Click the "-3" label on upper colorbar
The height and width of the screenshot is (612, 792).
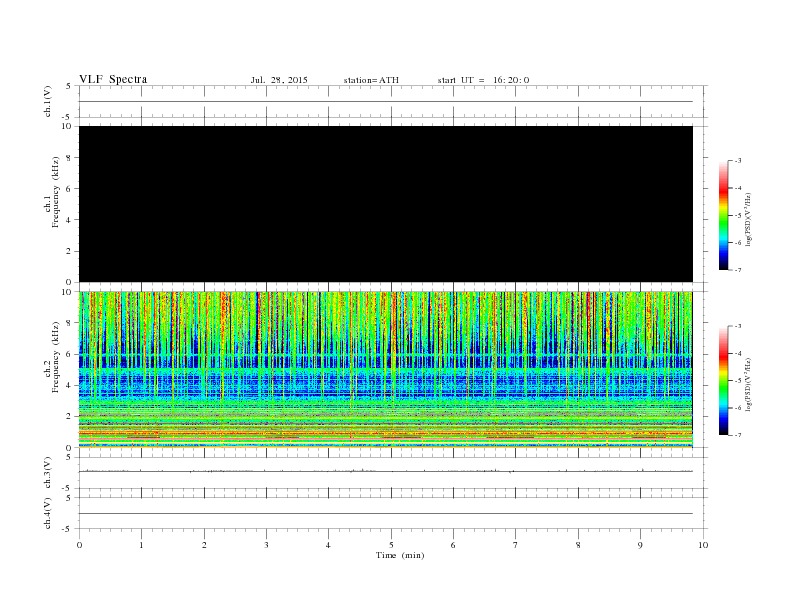[x=738, y=161]
